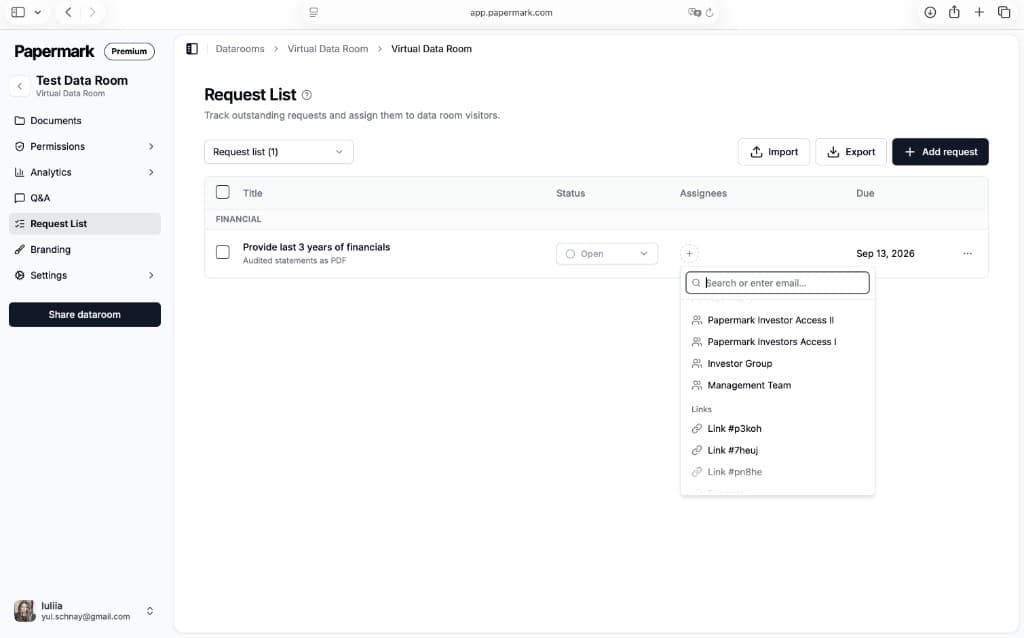Image resolution: width=1024 pixels, height=638 pixels.
Task: Click the Export button
Action: coord(851,152)
